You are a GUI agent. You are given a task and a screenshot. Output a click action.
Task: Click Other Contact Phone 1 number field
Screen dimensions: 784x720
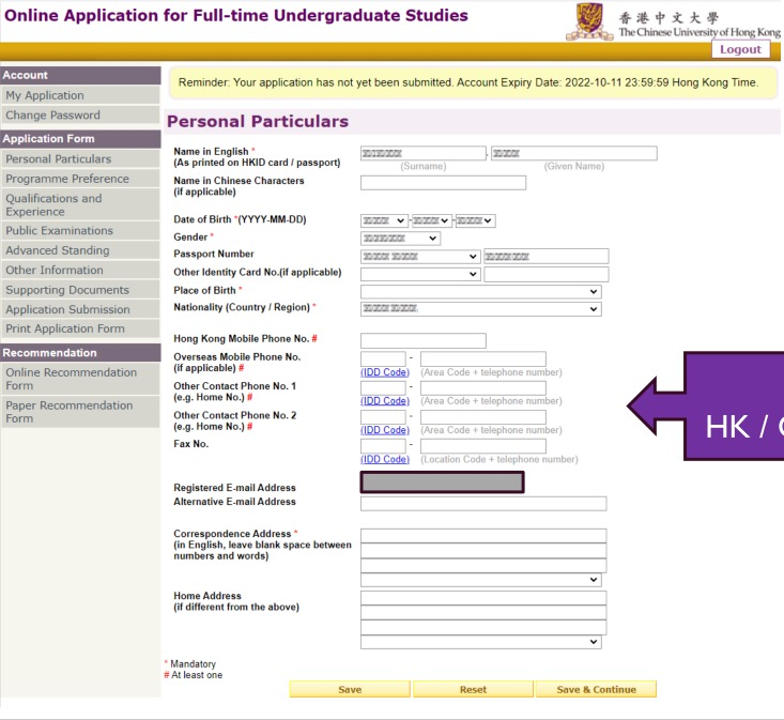pos(483,388)
